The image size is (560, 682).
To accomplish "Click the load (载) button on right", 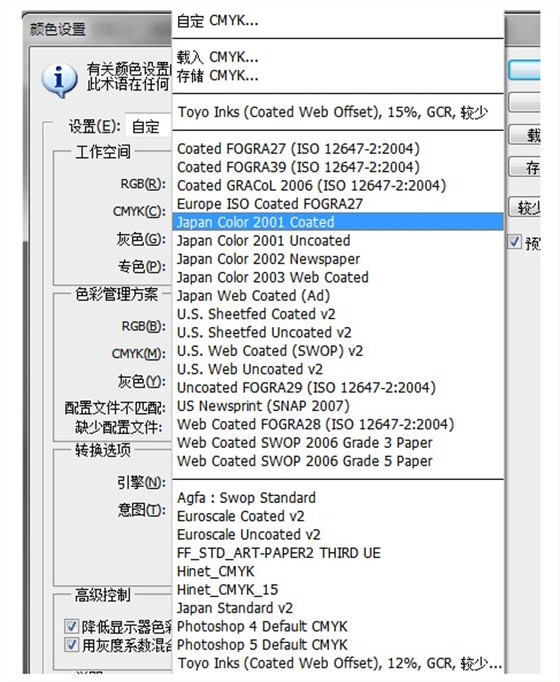I will 525,135.
